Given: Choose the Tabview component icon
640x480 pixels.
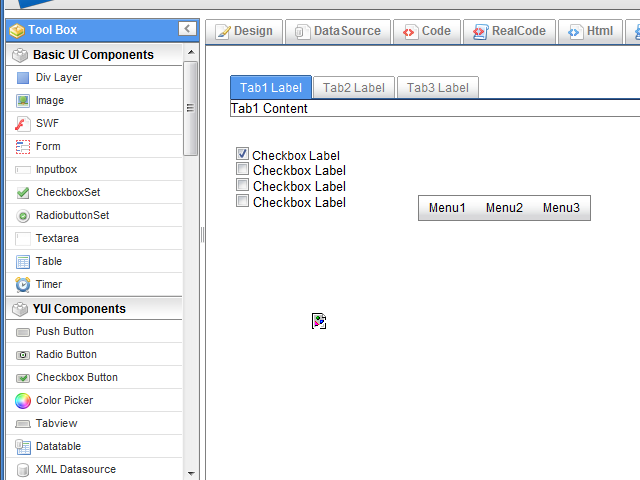Looking at the screenshot, I should (x=23, y=423).
